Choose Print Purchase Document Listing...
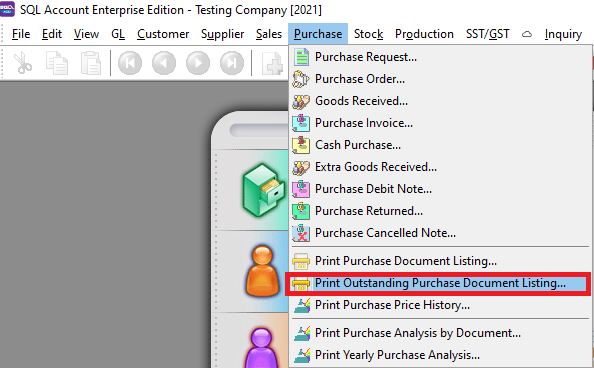Viewport: 594px width, 368px height. 439,261
